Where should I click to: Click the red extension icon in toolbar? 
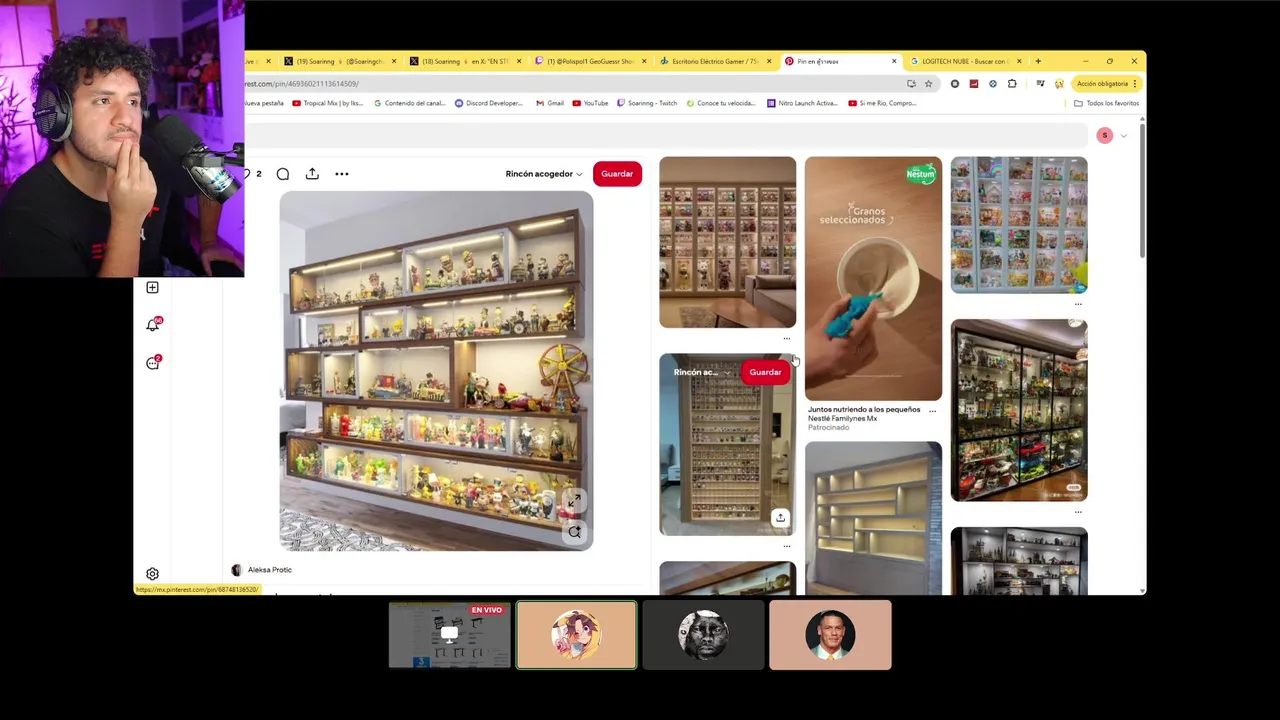pyautogui.click(x=973, y=84)
